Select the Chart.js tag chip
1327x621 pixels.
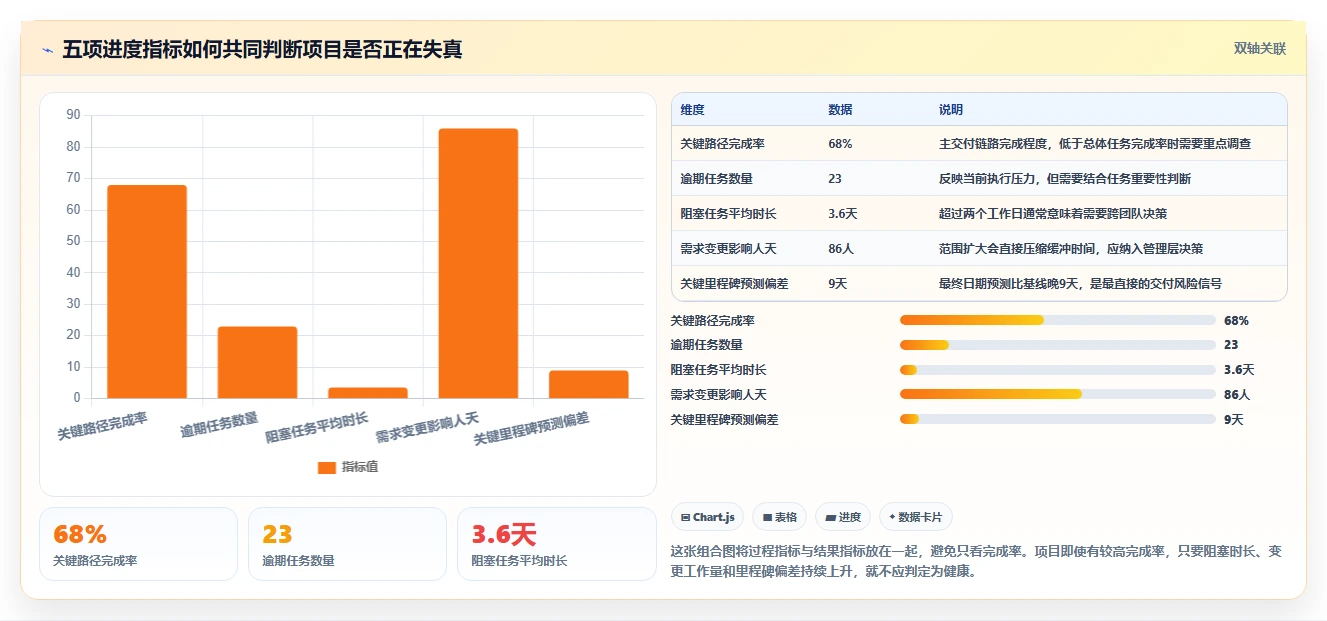click(707, 517)
